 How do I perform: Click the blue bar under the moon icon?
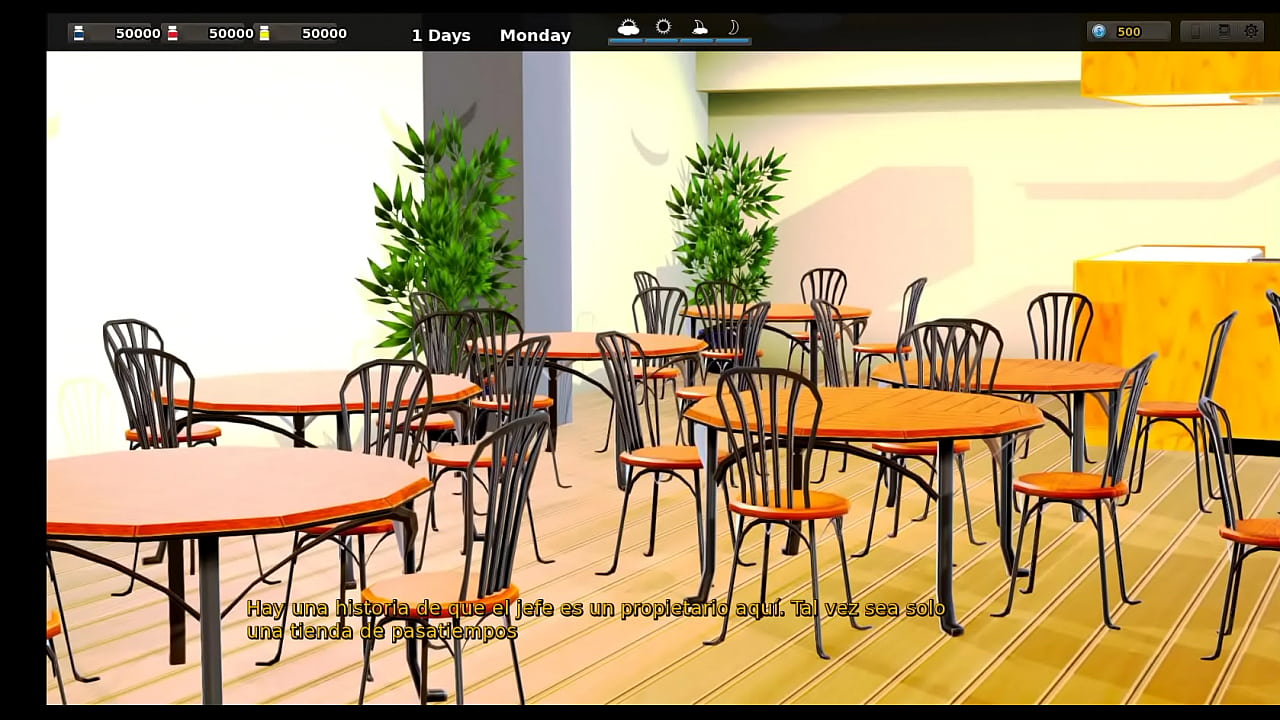(x=733, y=42)
